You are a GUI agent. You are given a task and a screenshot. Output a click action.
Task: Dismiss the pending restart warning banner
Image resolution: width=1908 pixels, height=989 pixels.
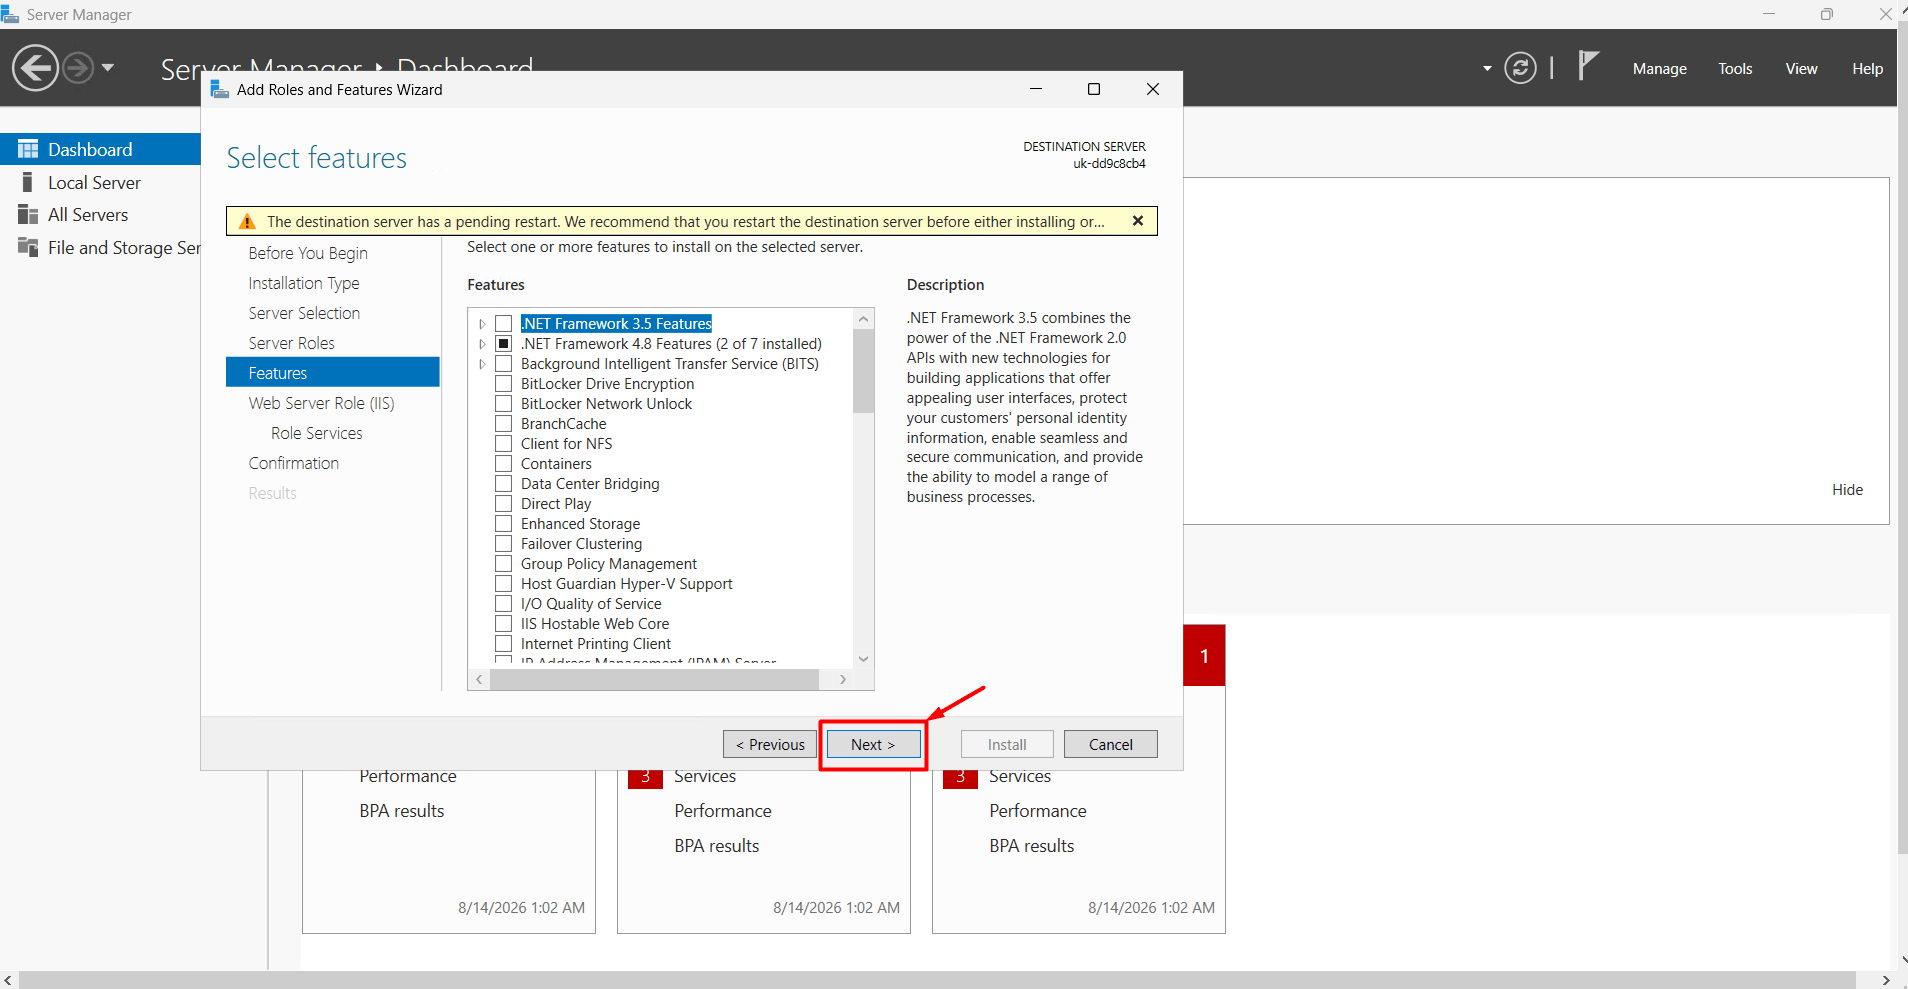click(1137, 221)
